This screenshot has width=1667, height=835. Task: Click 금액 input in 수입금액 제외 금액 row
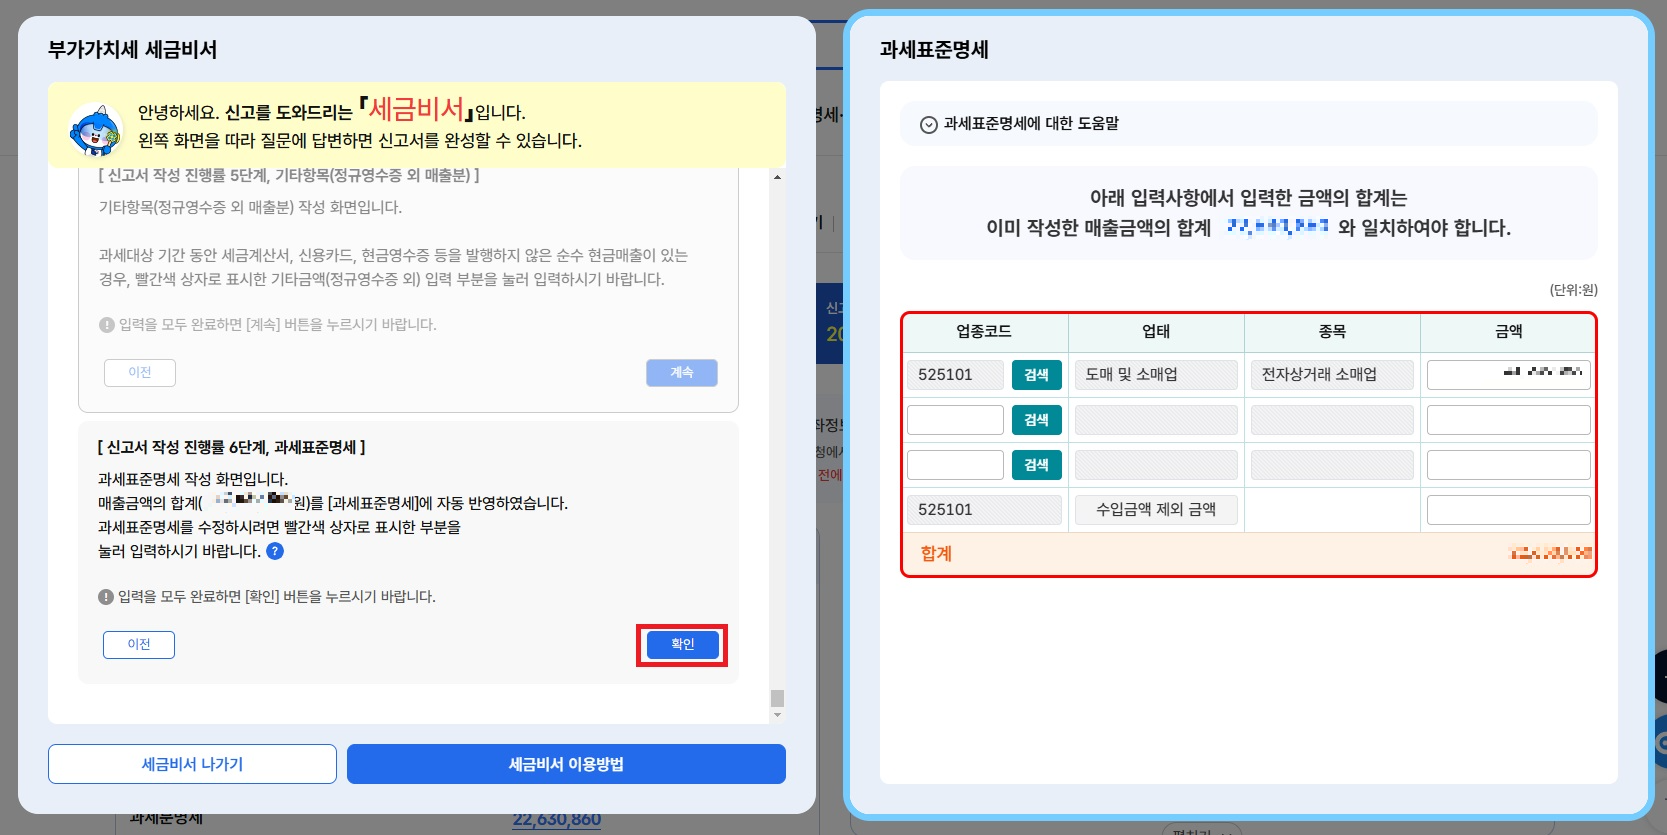click(x=1508, y=510)
